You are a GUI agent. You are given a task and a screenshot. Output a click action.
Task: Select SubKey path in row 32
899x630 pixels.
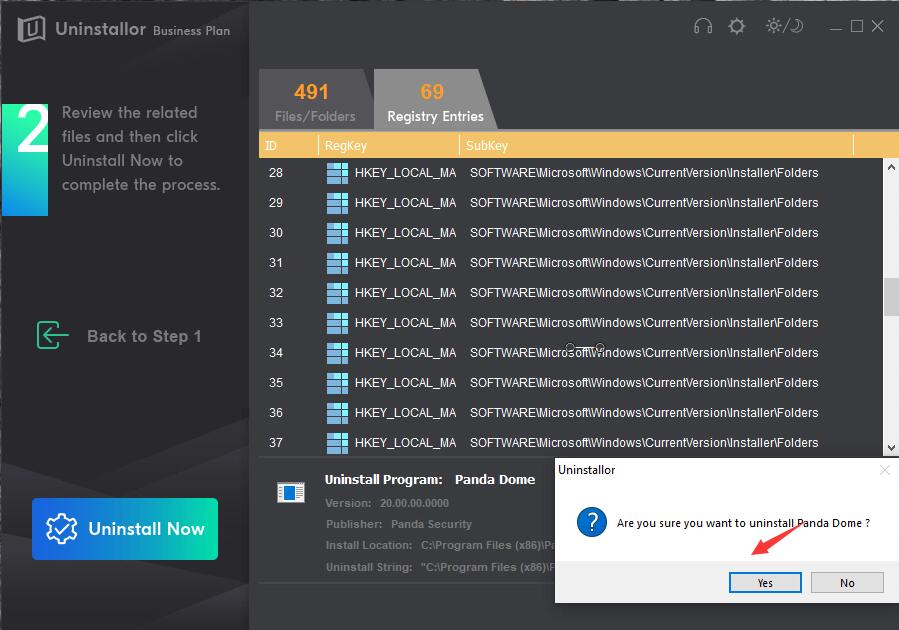tap(644, 293)
